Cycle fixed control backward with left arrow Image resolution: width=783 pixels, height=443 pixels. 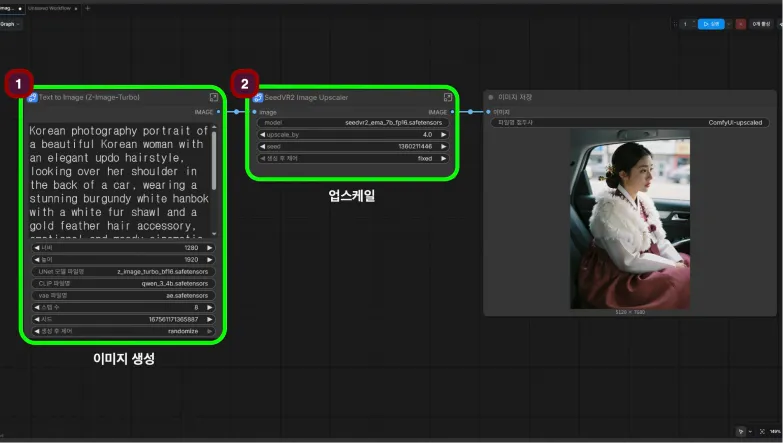[x=263, y=159]
